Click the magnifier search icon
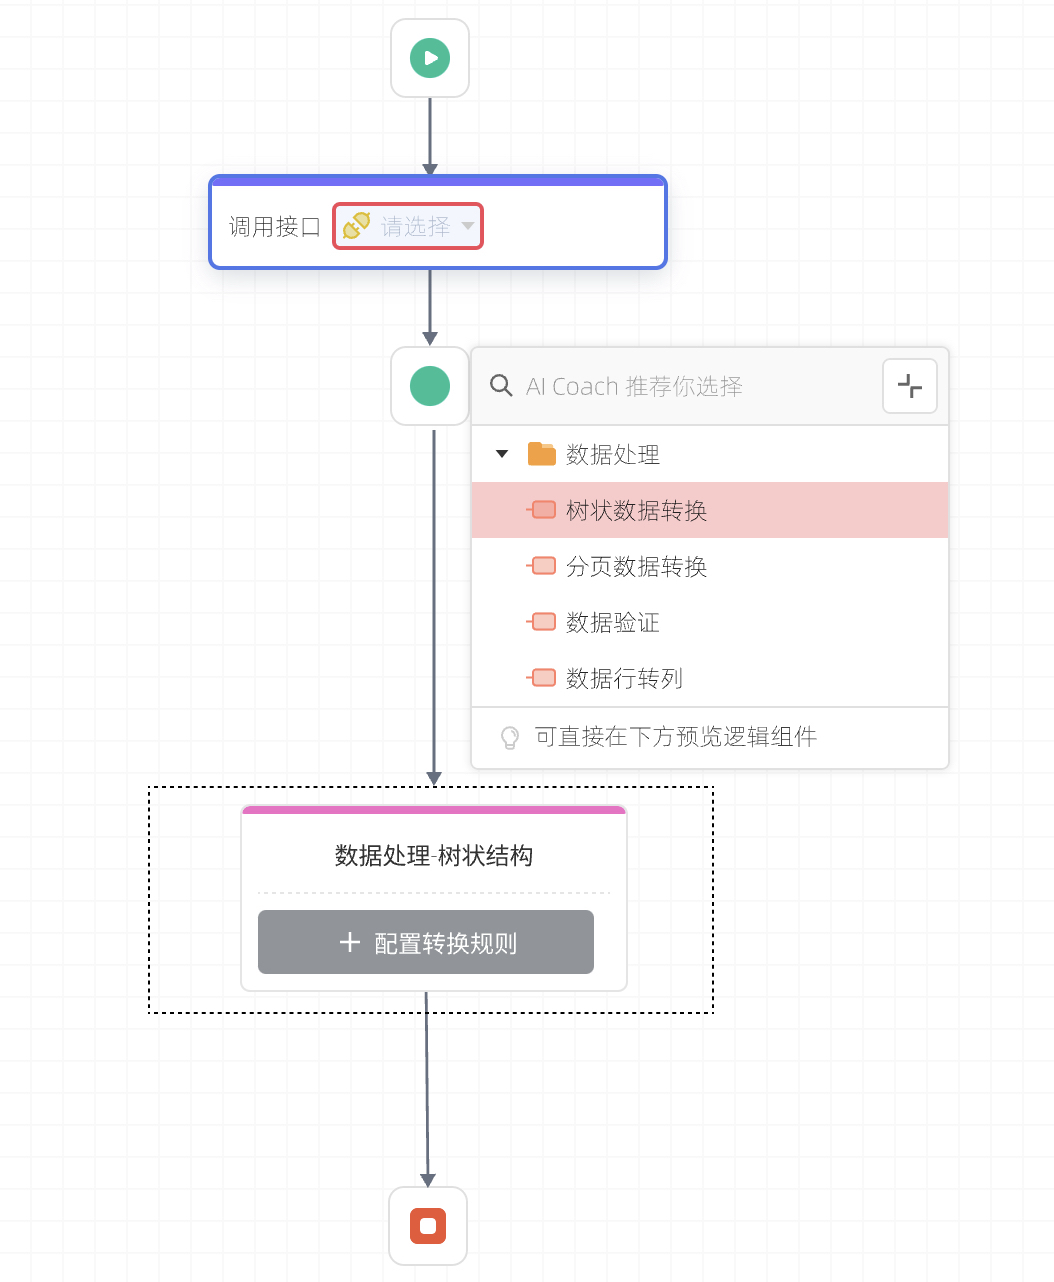Screen dimensions: 1054x1282 501,386
